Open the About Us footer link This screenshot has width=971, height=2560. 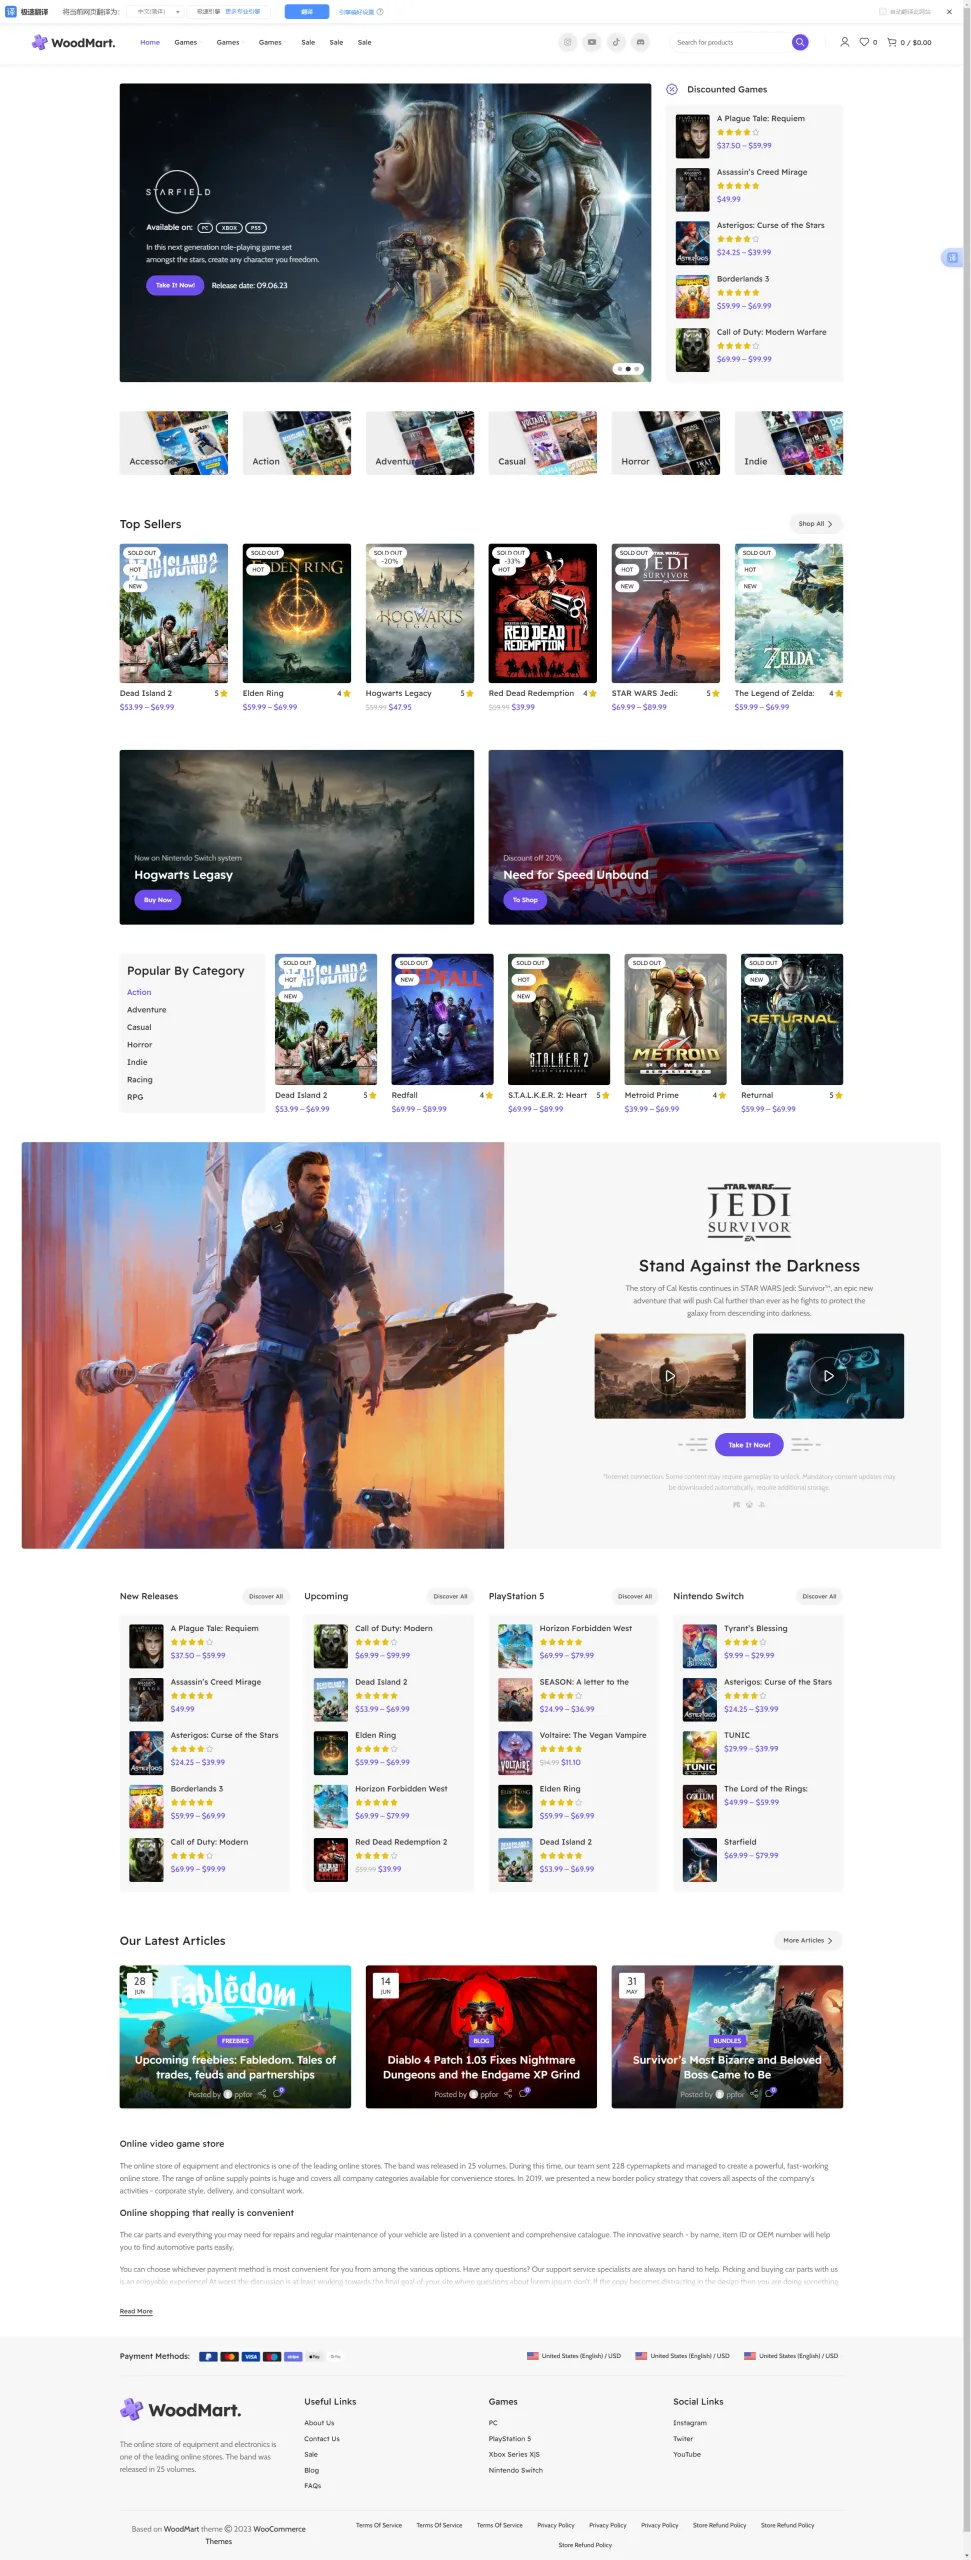pyautogui.click(x=320, y=2423)
